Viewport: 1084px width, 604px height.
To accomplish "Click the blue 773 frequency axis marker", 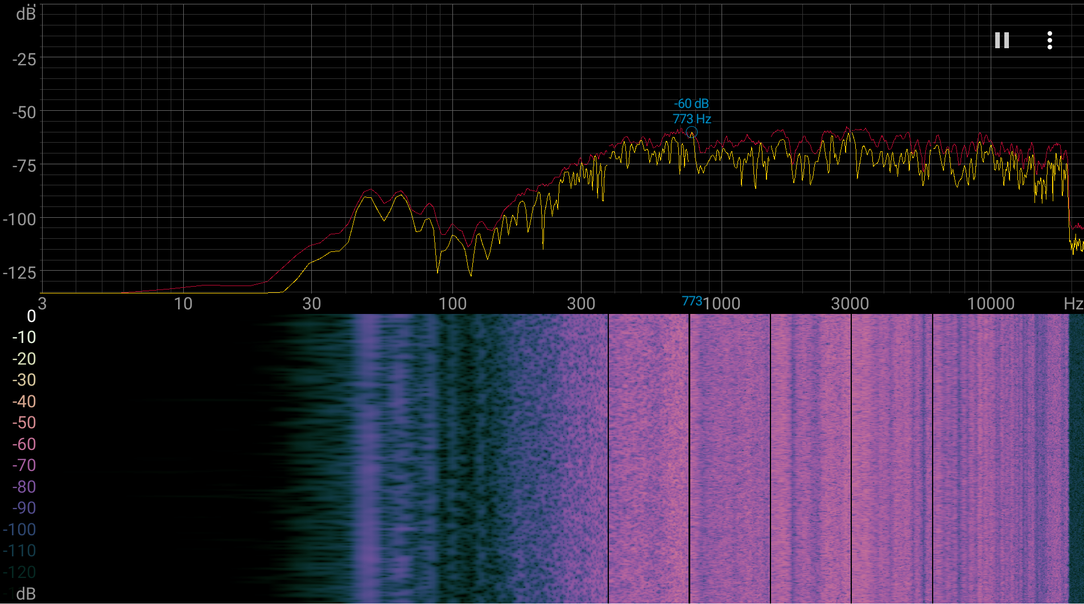I will click(x=691, y=301).
